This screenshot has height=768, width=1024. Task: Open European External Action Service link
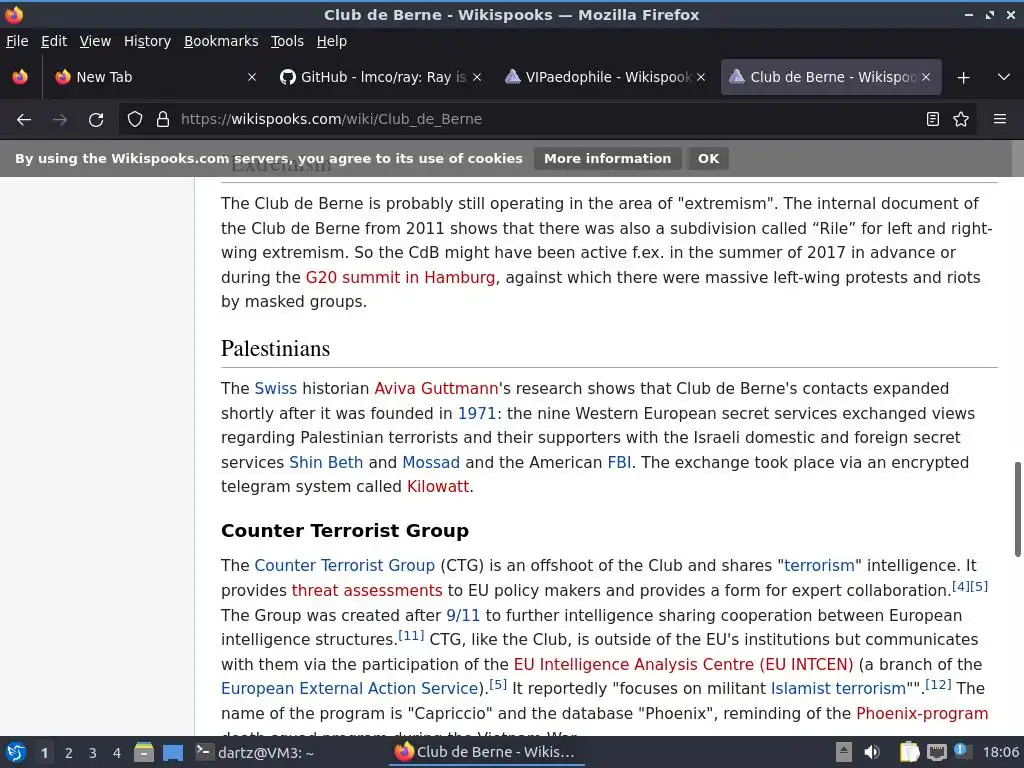pos(349,689)
